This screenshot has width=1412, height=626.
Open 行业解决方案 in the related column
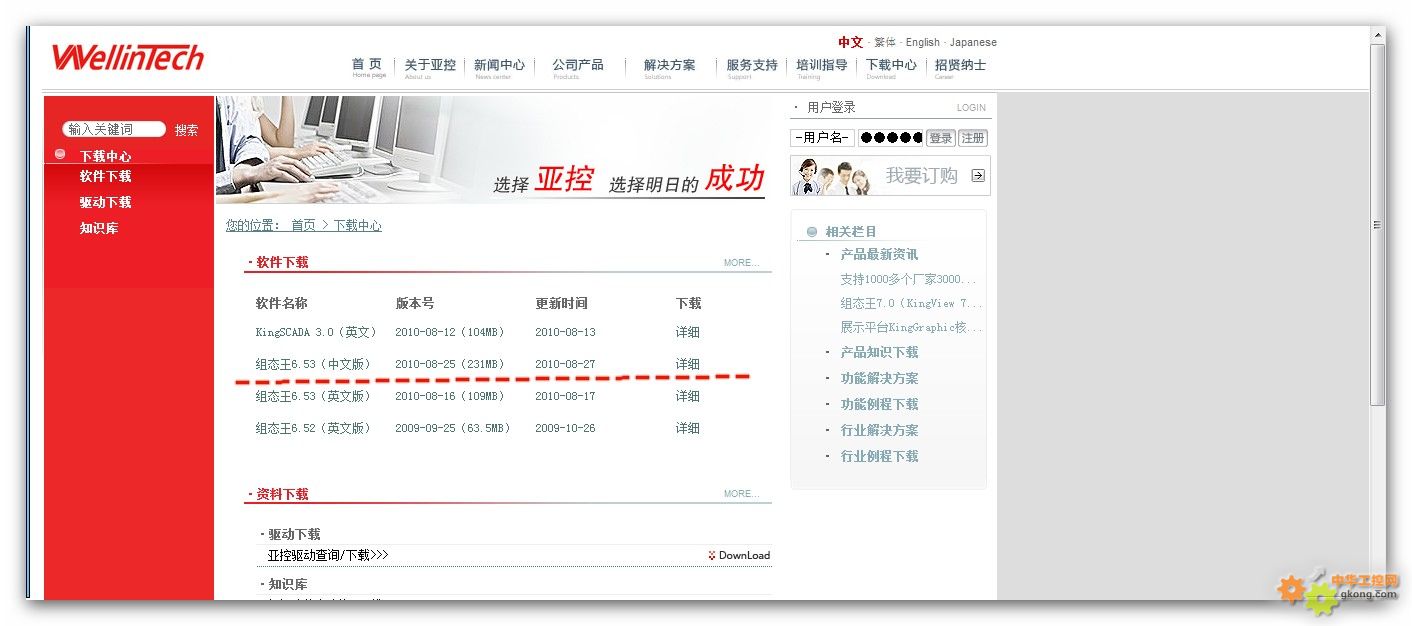click(879, 430)
